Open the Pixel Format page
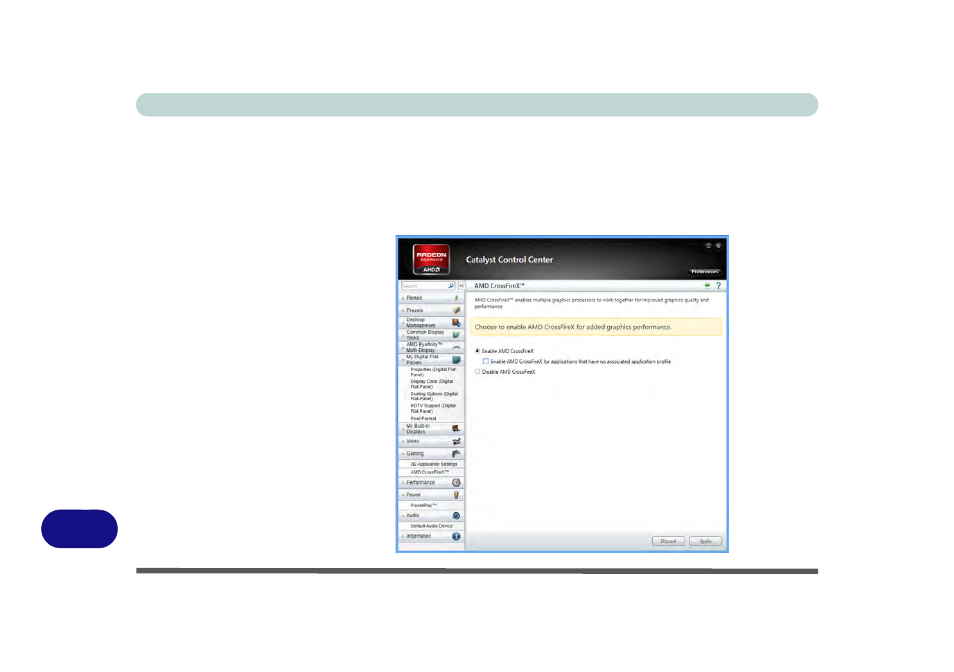954x672 pixels. tap(423, 418)
